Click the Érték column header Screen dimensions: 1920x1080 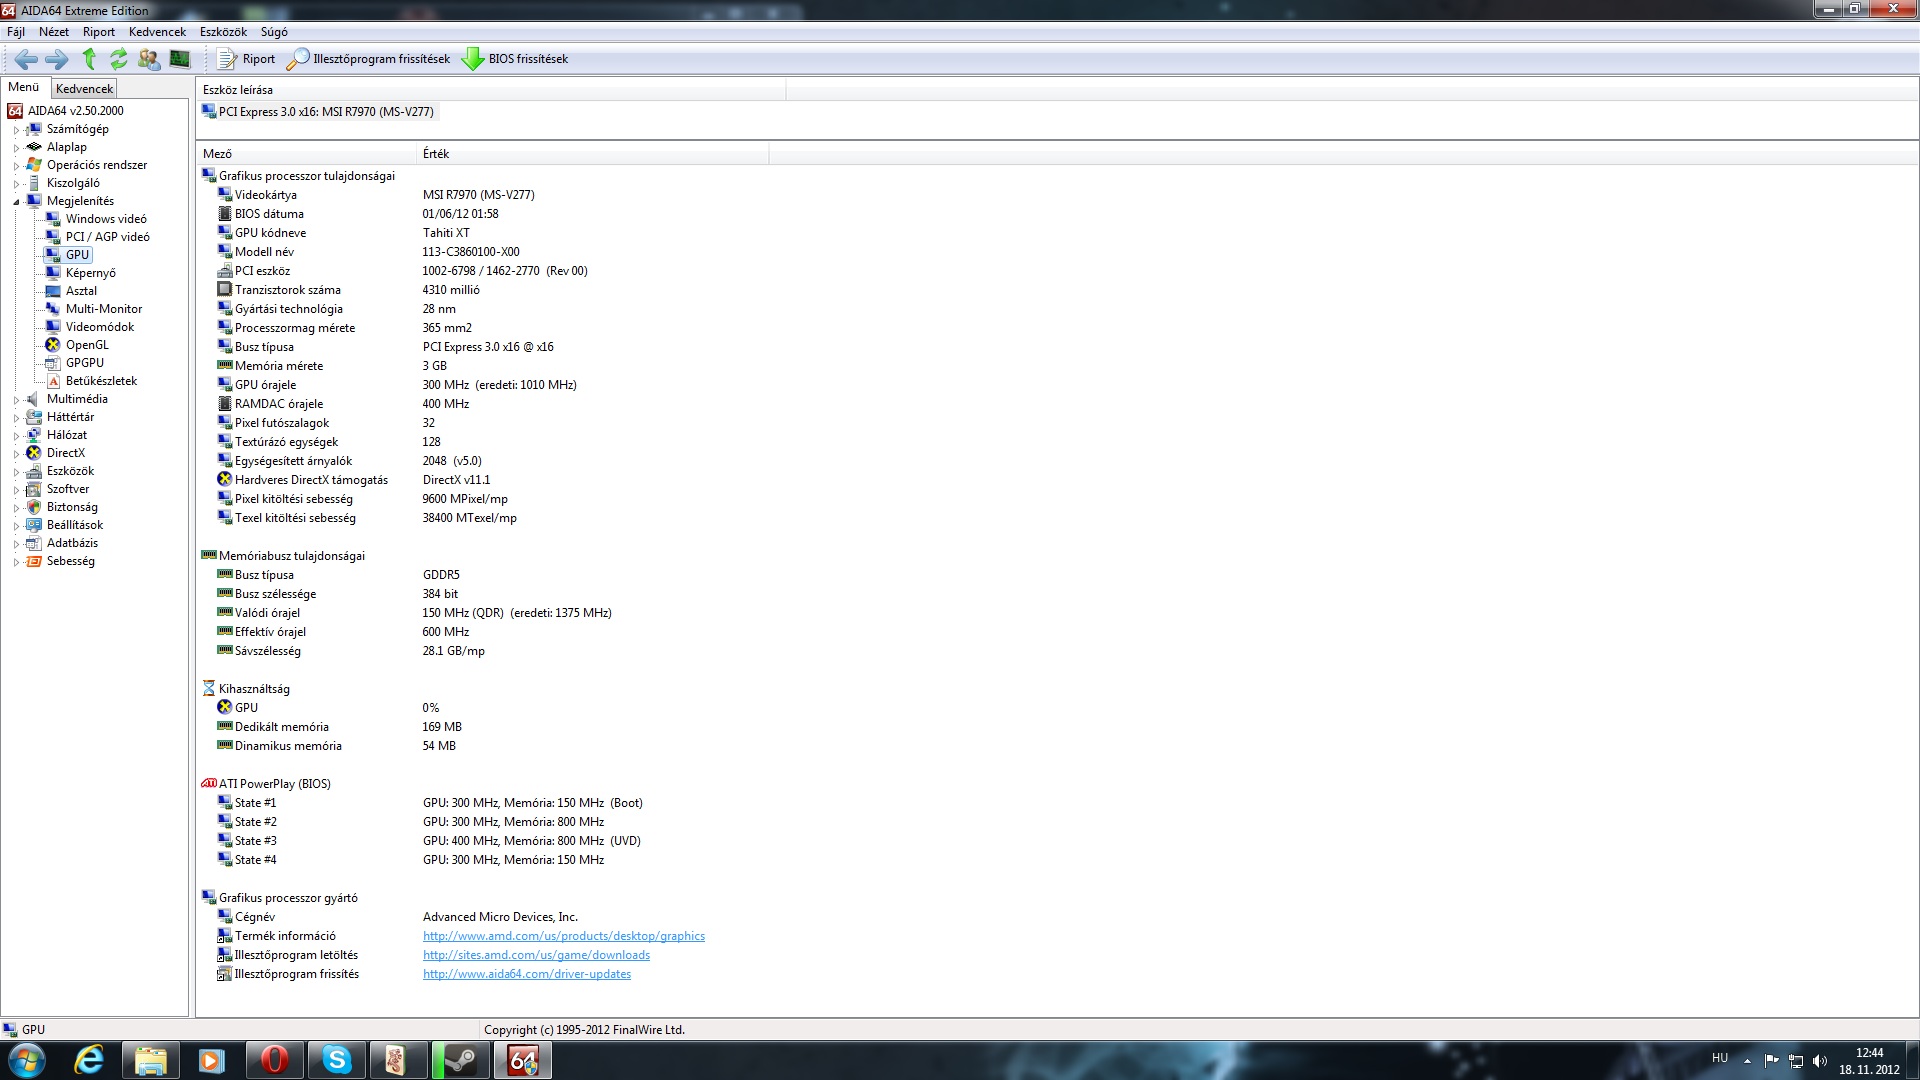click(x=593, y=154)
